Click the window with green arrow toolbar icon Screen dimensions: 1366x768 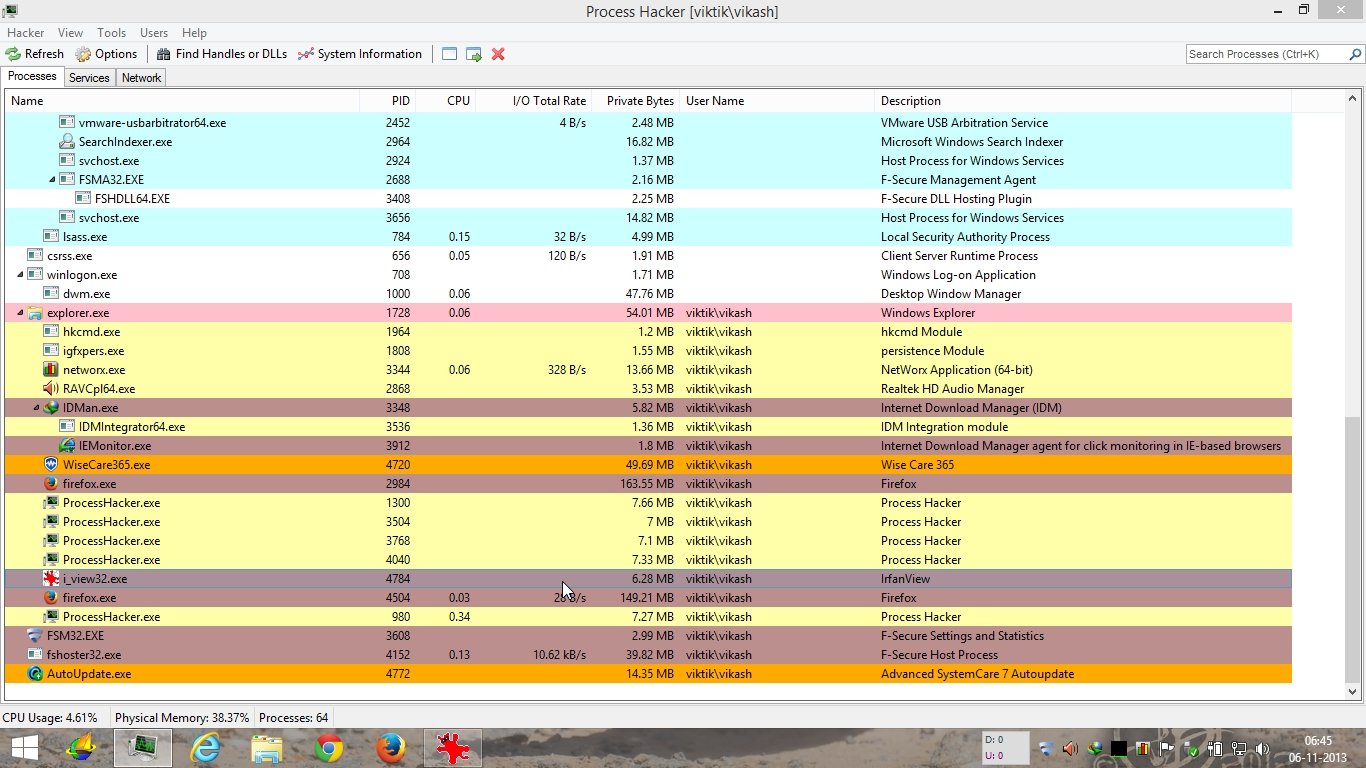[474, 54]
